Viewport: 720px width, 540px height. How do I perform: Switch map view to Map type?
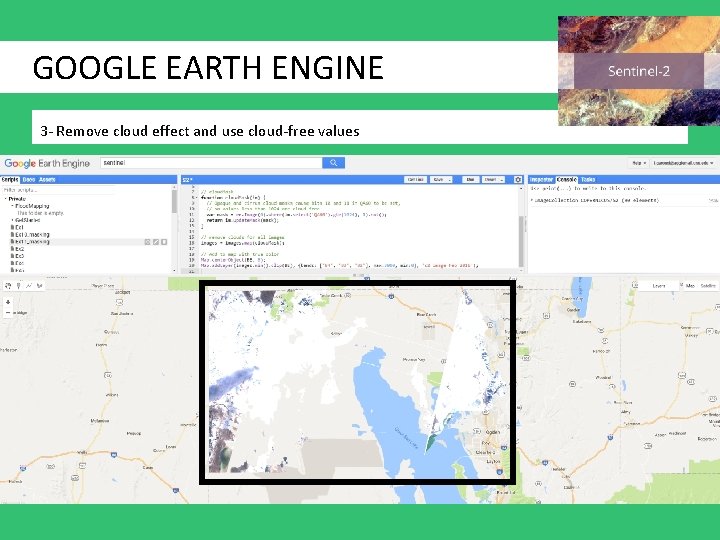tap(690, 286)
